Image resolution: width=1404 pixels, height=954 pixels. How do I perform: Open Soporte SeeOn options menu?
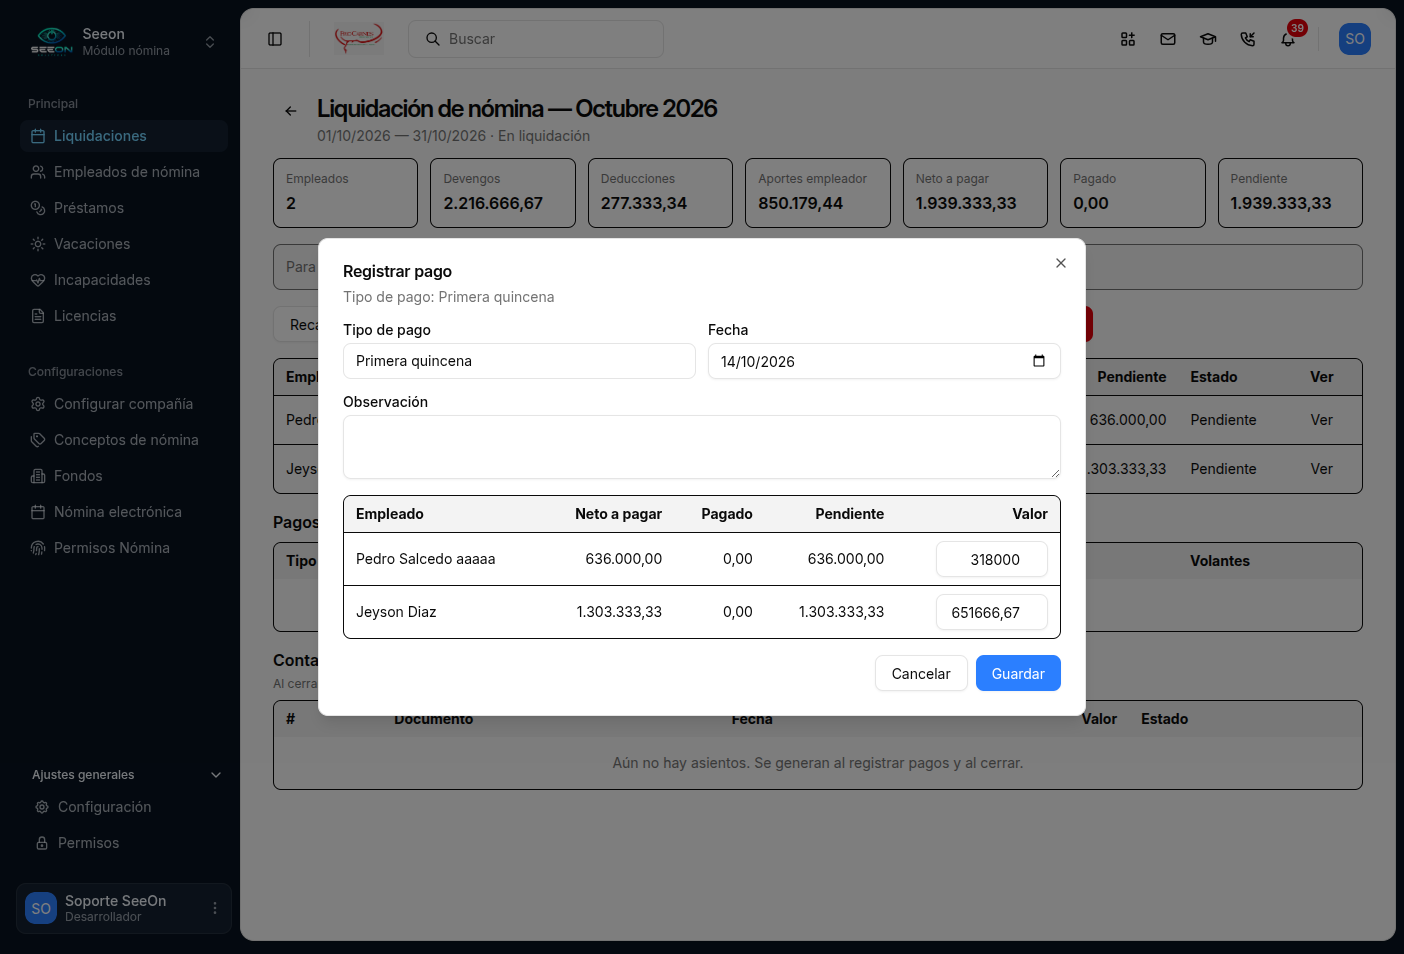tap(215, 908)
